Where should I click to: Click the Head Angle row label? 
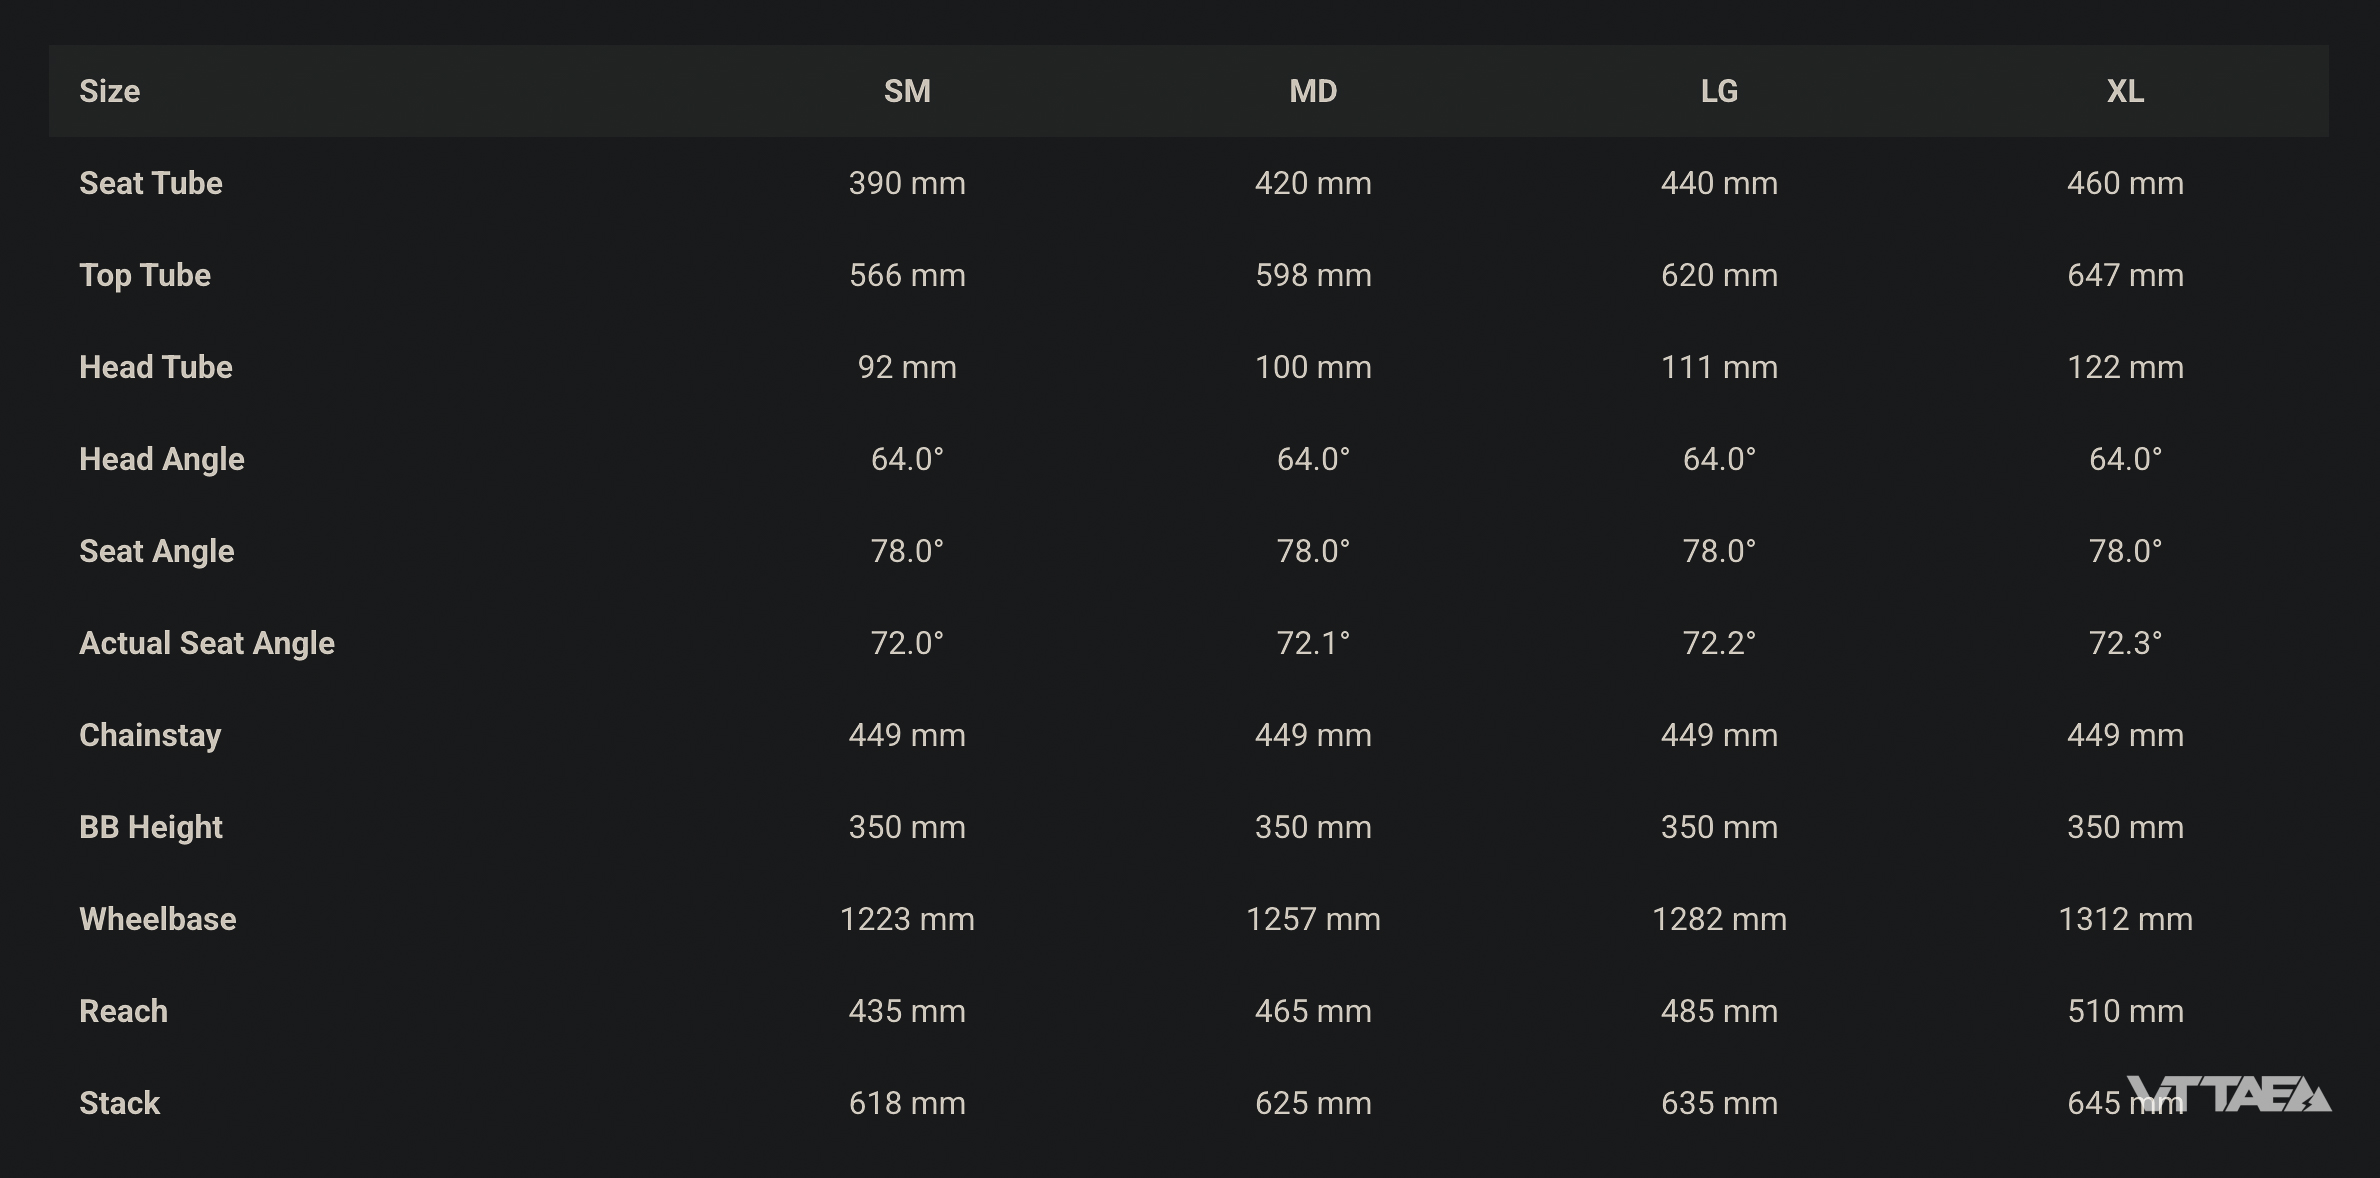162,459
